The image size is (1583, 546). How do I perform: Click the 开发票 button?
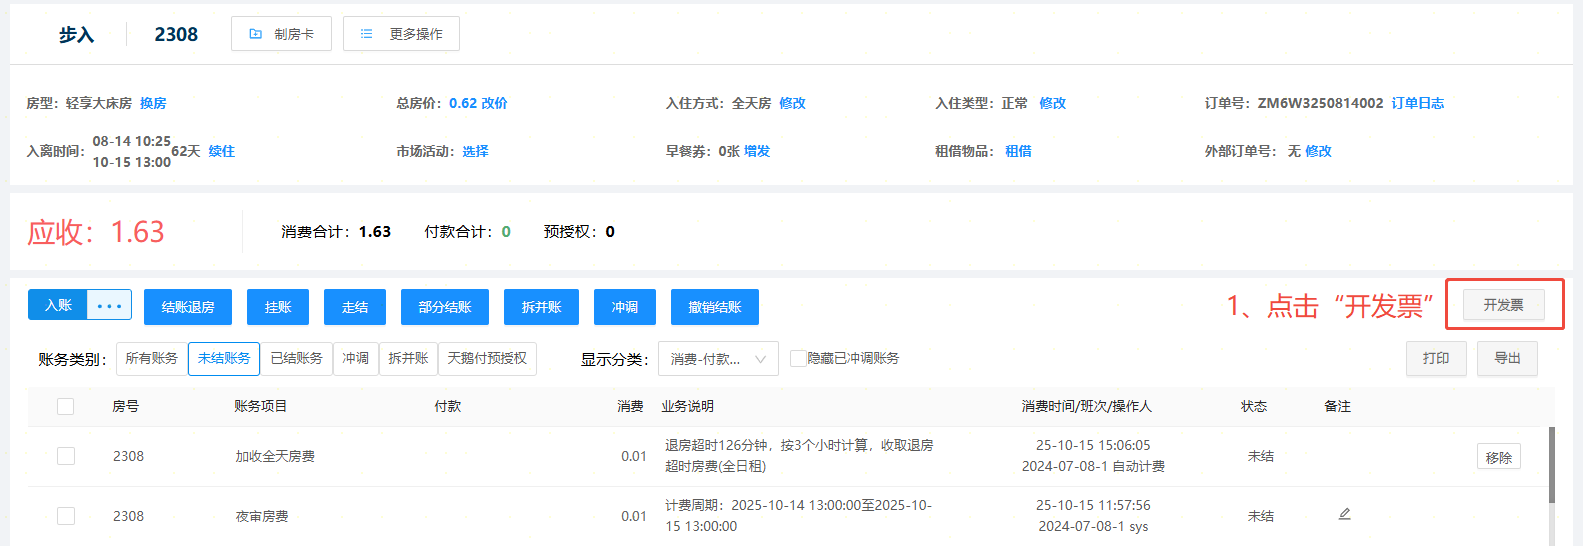pyautogui.click(x=1503, y=305)
